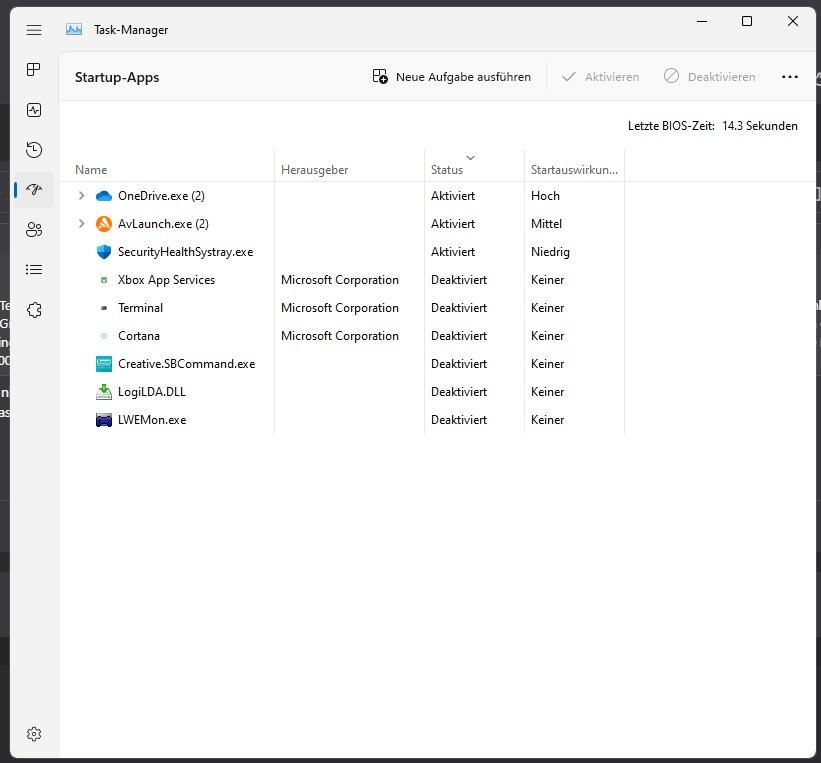This screenshot has width=821, height=763.
Task: Select Creative.SBCommand.exe entry
Action: (x=186, y=364)
